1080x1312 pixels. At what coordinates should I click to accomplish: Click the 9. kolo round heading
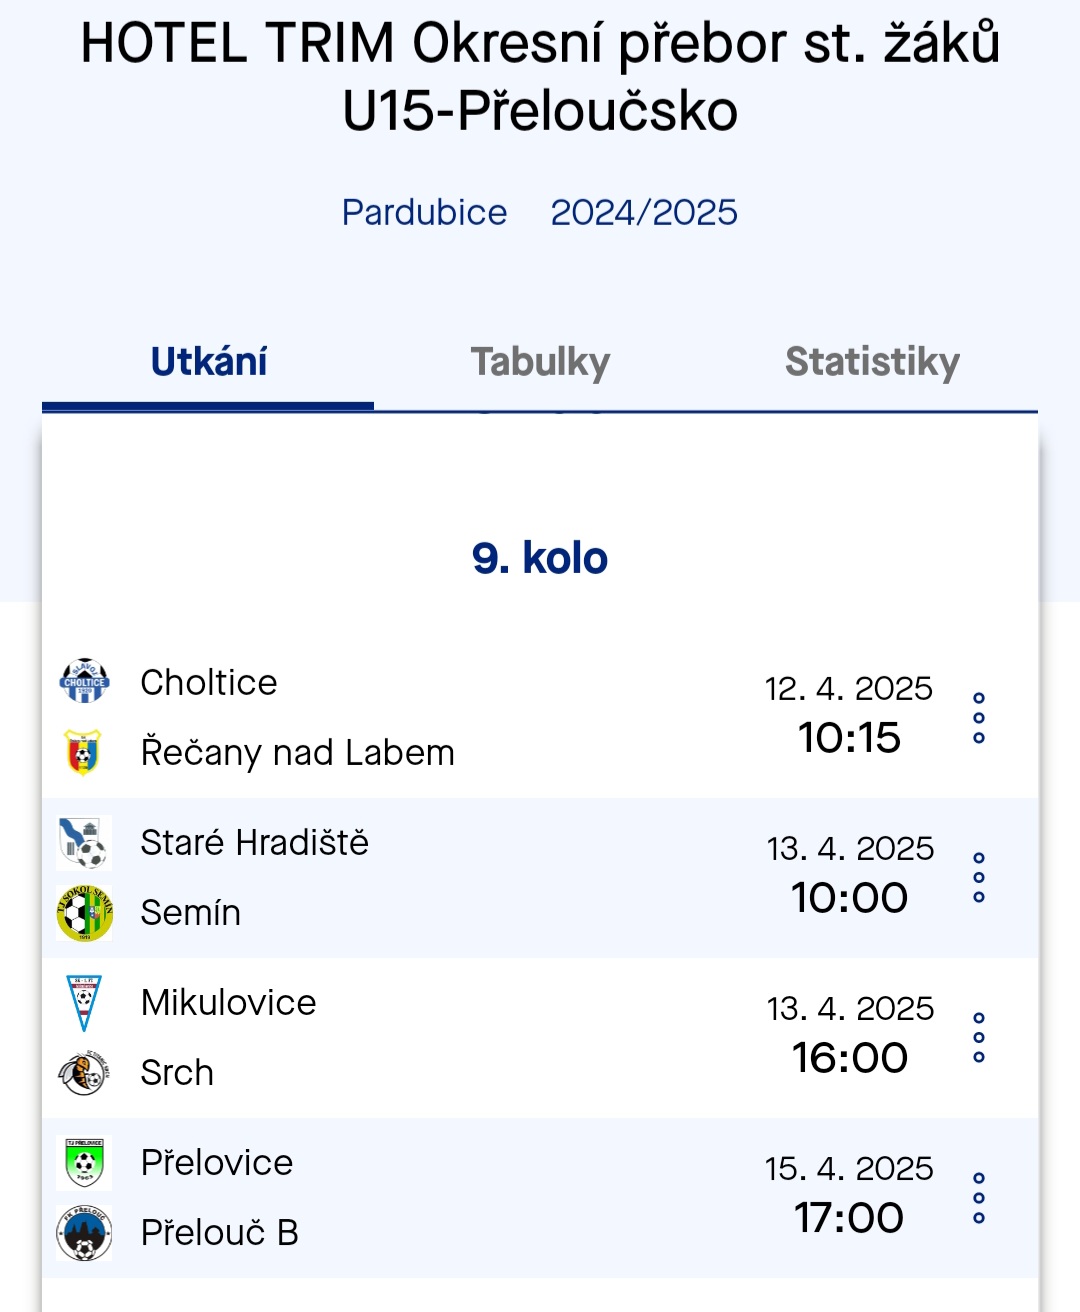(x=540, y=558)
